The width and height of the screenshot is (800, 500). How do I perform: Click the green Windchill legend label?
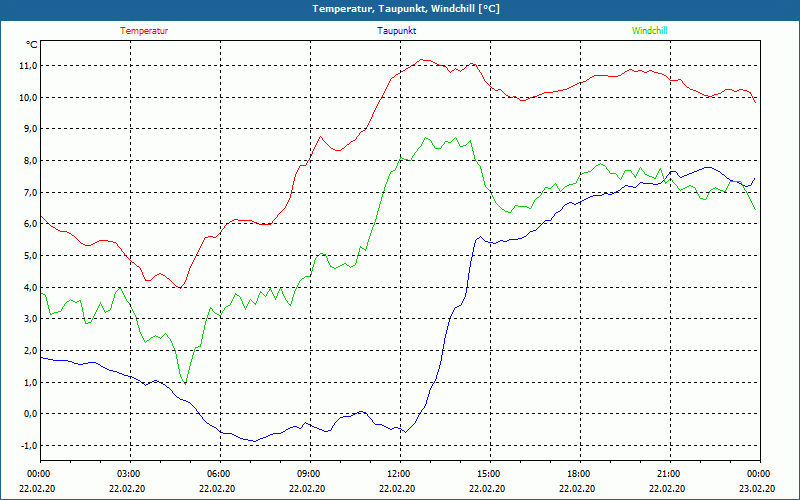tap(649, 31)
